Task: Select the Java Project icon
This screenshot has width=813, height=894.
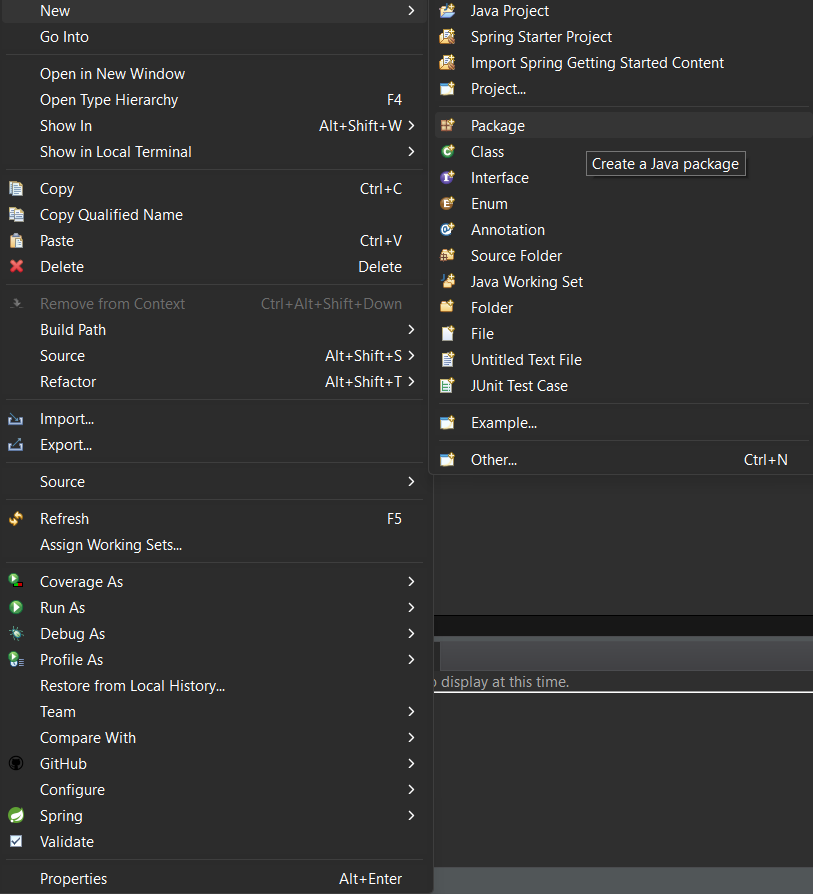Action: click(x=449, y=11)
